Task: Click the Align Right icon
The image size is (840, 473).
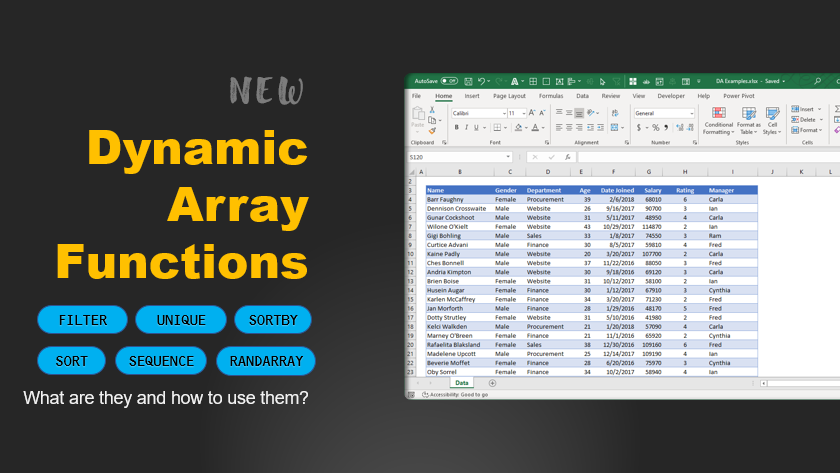Action: 579,127
